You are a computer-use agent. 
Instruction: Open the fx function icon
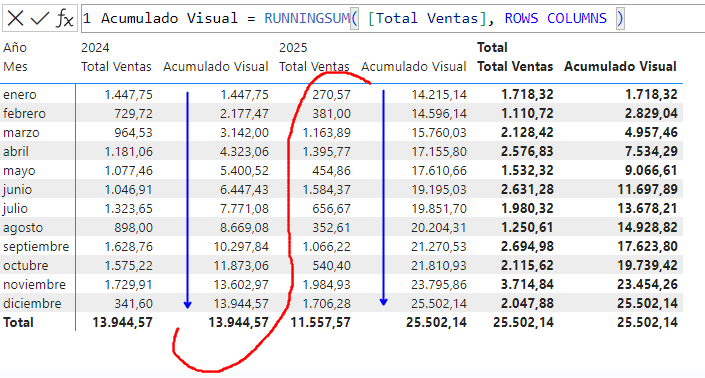pyautogui.click(x=65, y=18)
